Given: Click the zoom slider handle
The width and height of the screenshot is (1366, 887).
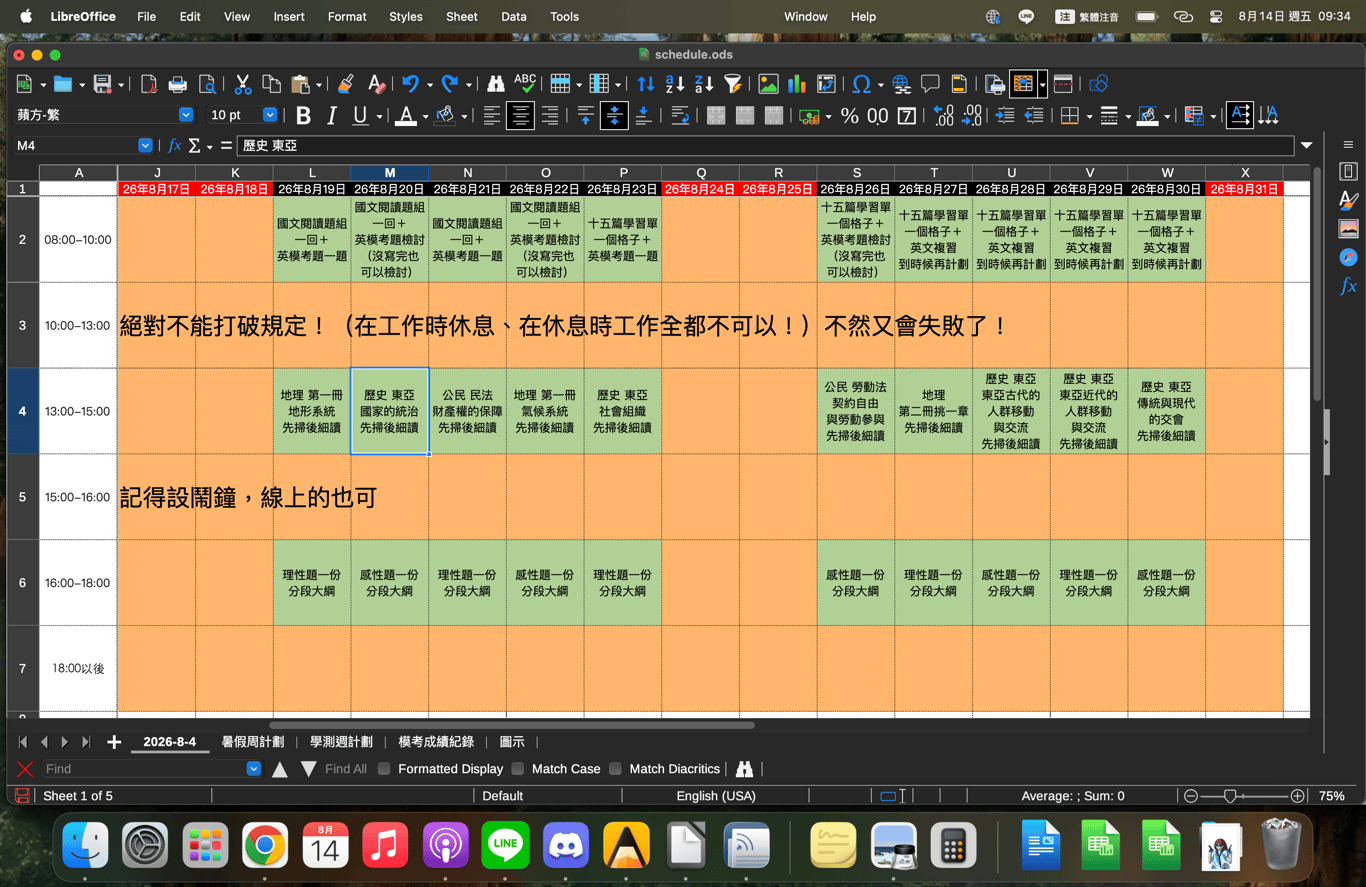Looking at the screenshot, I should click(1230, 796).
